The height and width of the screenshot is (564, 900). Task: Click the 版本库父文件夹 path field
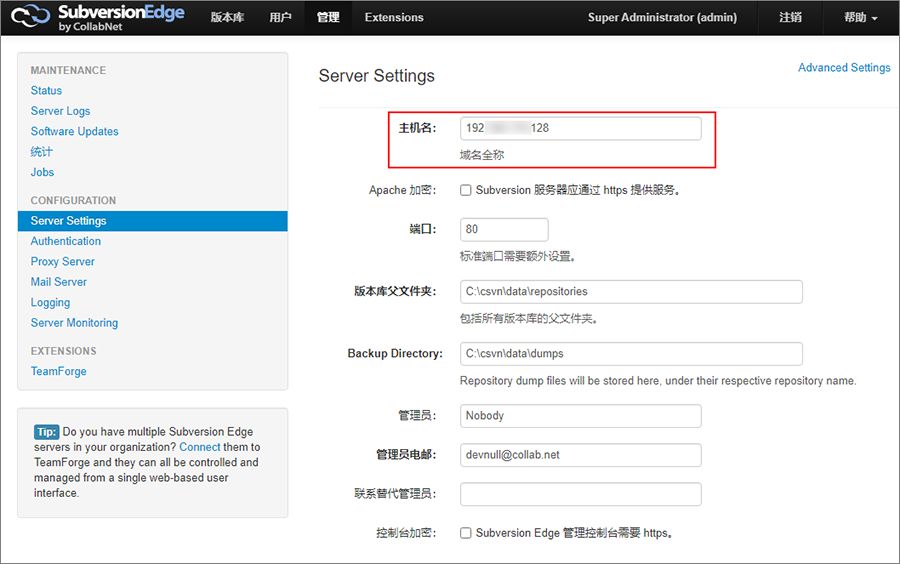[631, 291]
